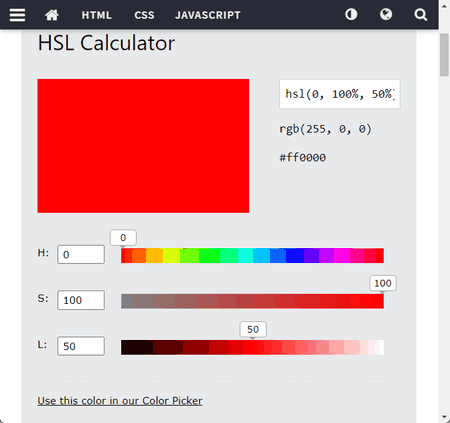Pick blue on the hue slider bar

coord(295,256)
